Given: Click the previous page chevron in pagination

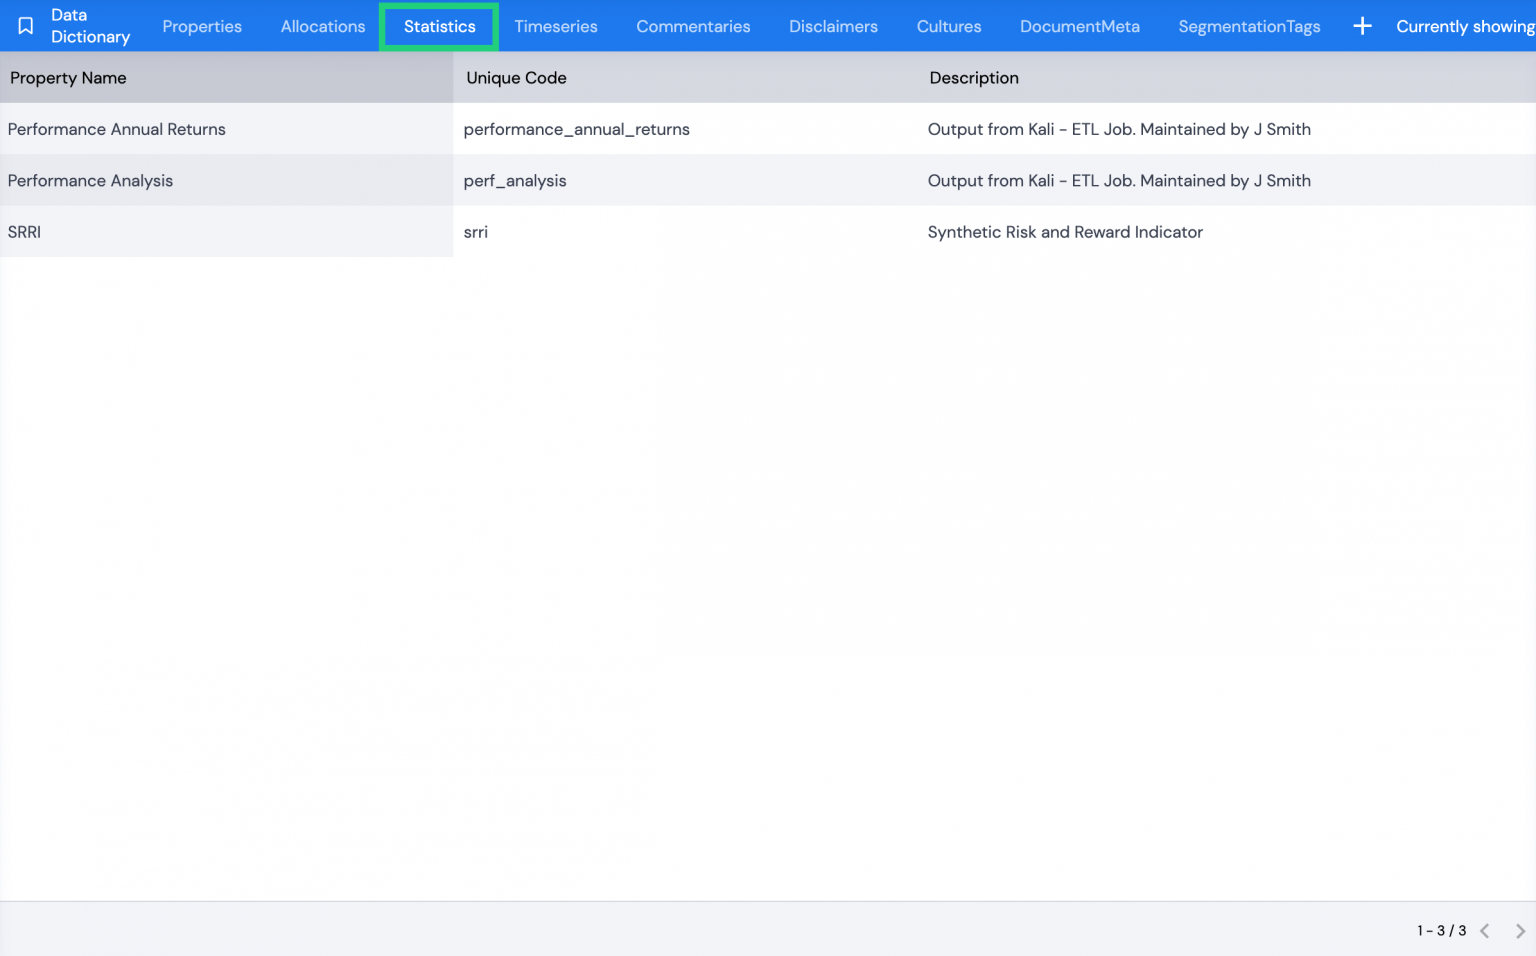Looking at the screenshot, I should pos(1487,930).
